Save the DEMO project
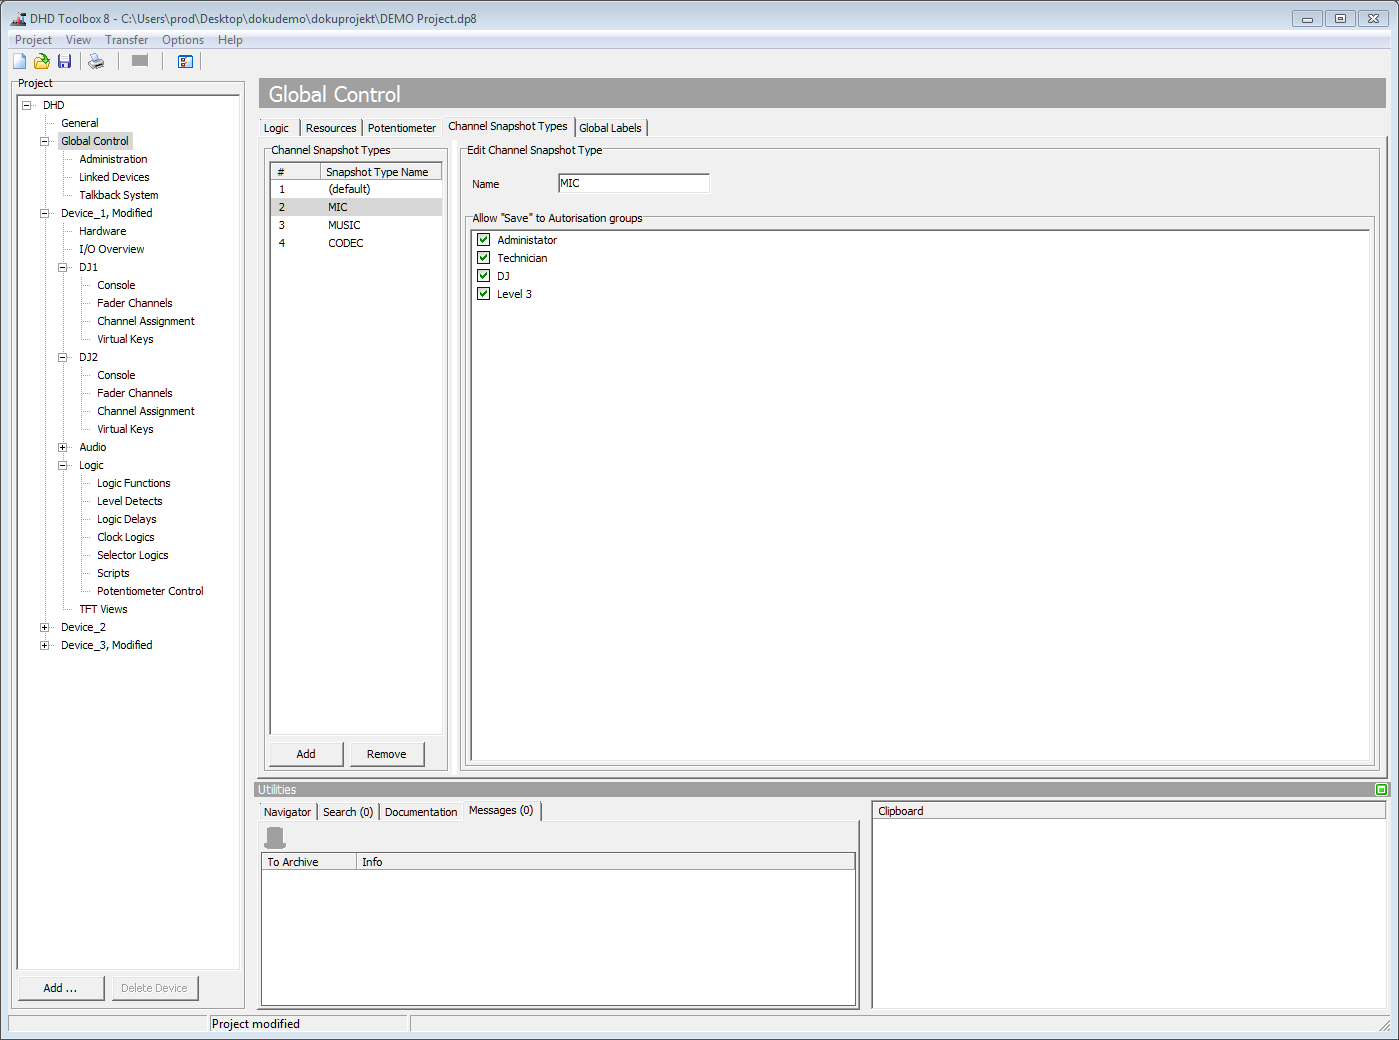This screenshot has width=1399, height=1040. pos(64,61)
